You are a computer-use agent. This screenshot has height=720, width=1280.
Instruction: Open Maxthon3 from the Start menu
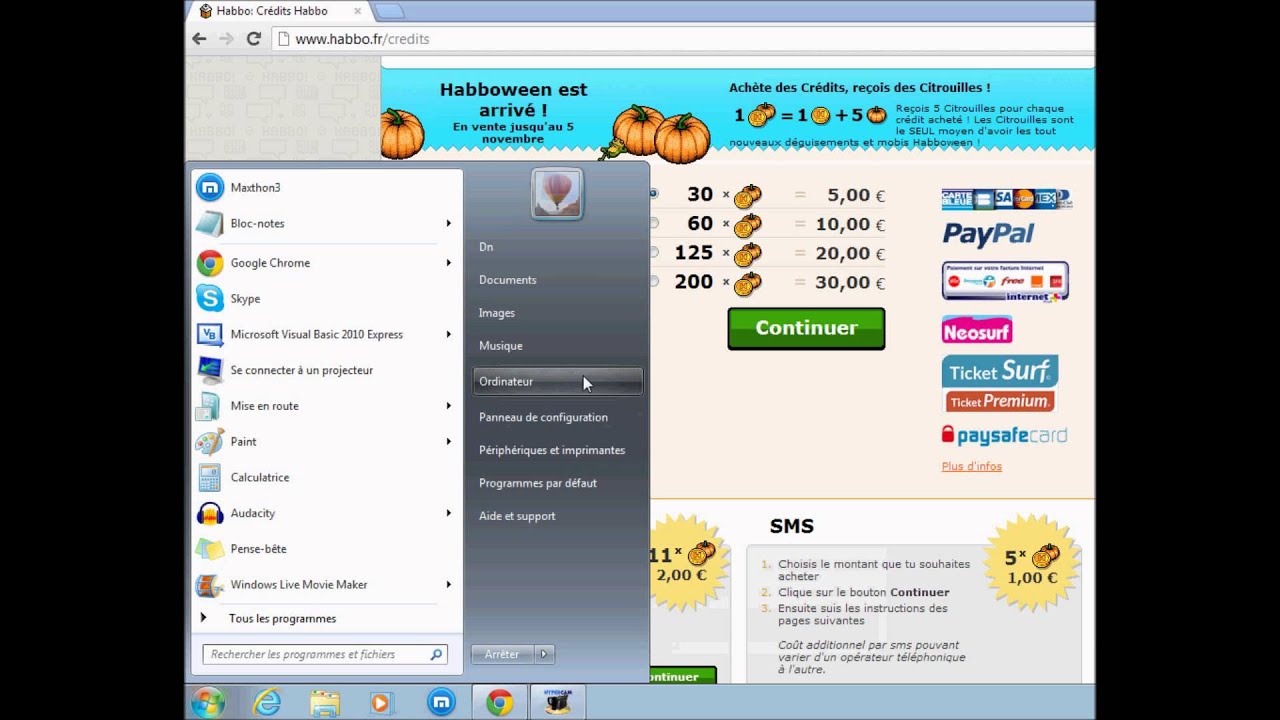[325, 187]
